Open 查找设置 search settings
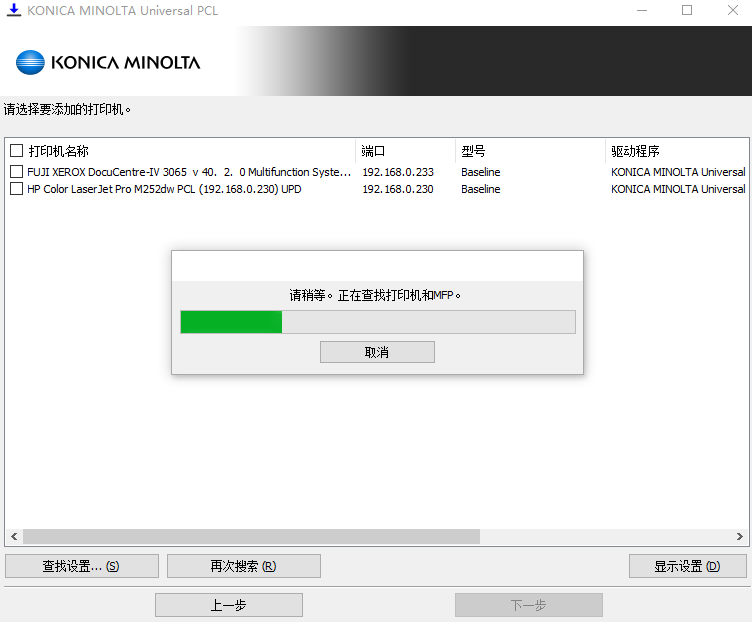The width and height of the screenshot is (752, 622). pos(82,566)
